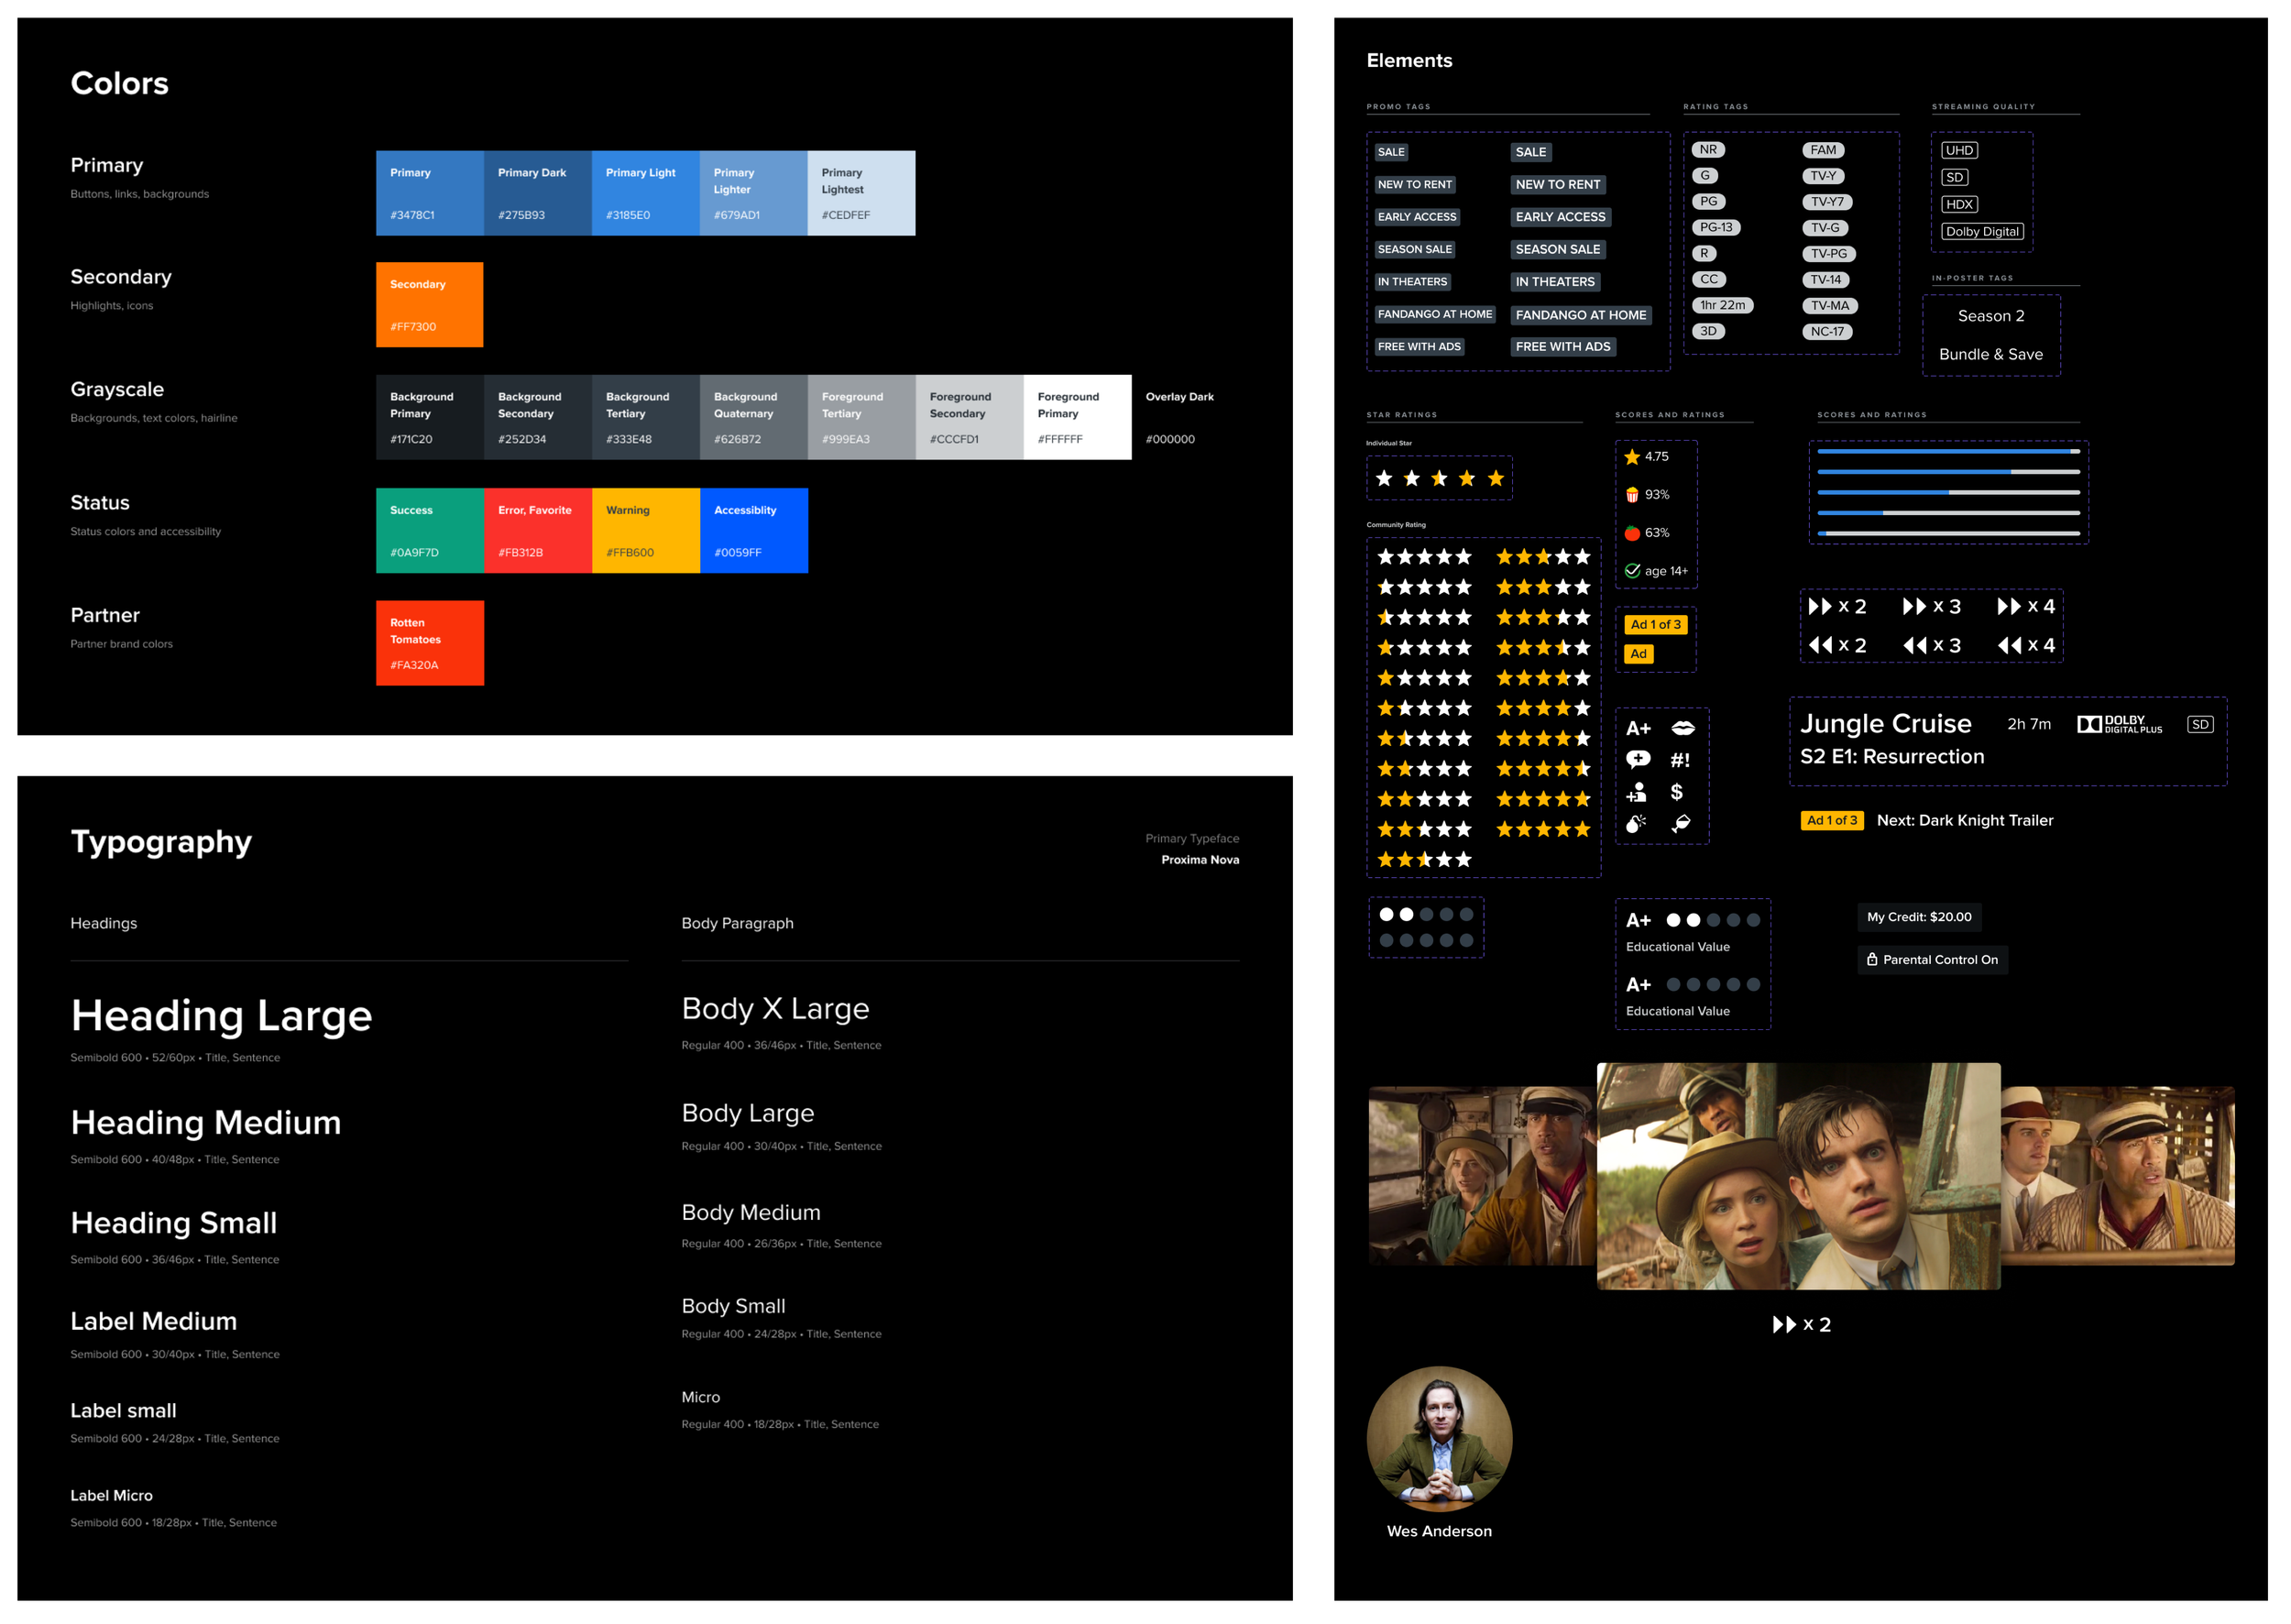Click the standalone yellow Ad badge
The height and width of the screenshot is (1624, 2291).
1638,654
